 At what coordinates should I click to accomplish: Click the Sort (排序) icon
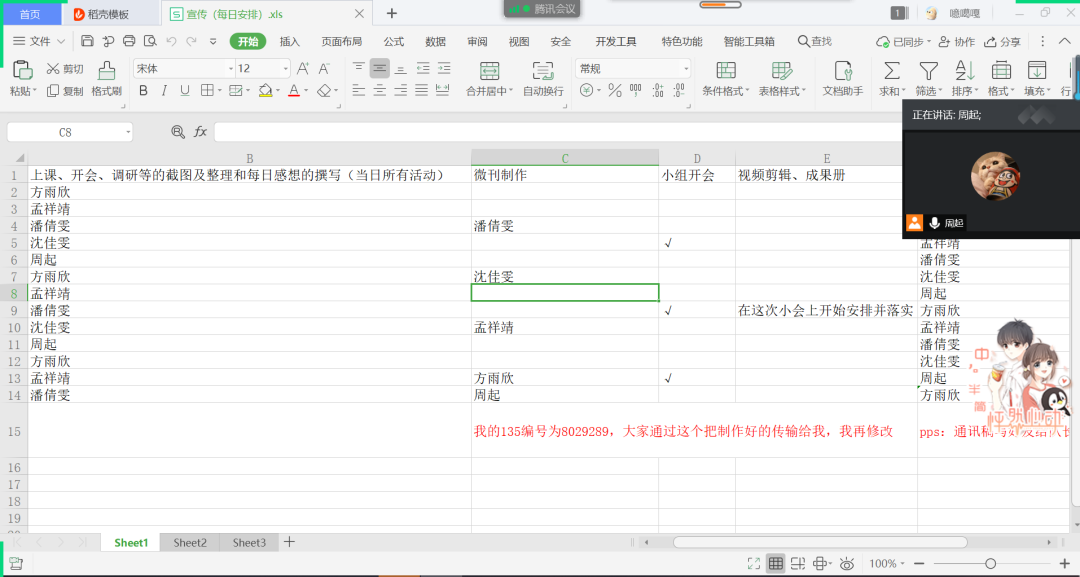tap(964, 70)
